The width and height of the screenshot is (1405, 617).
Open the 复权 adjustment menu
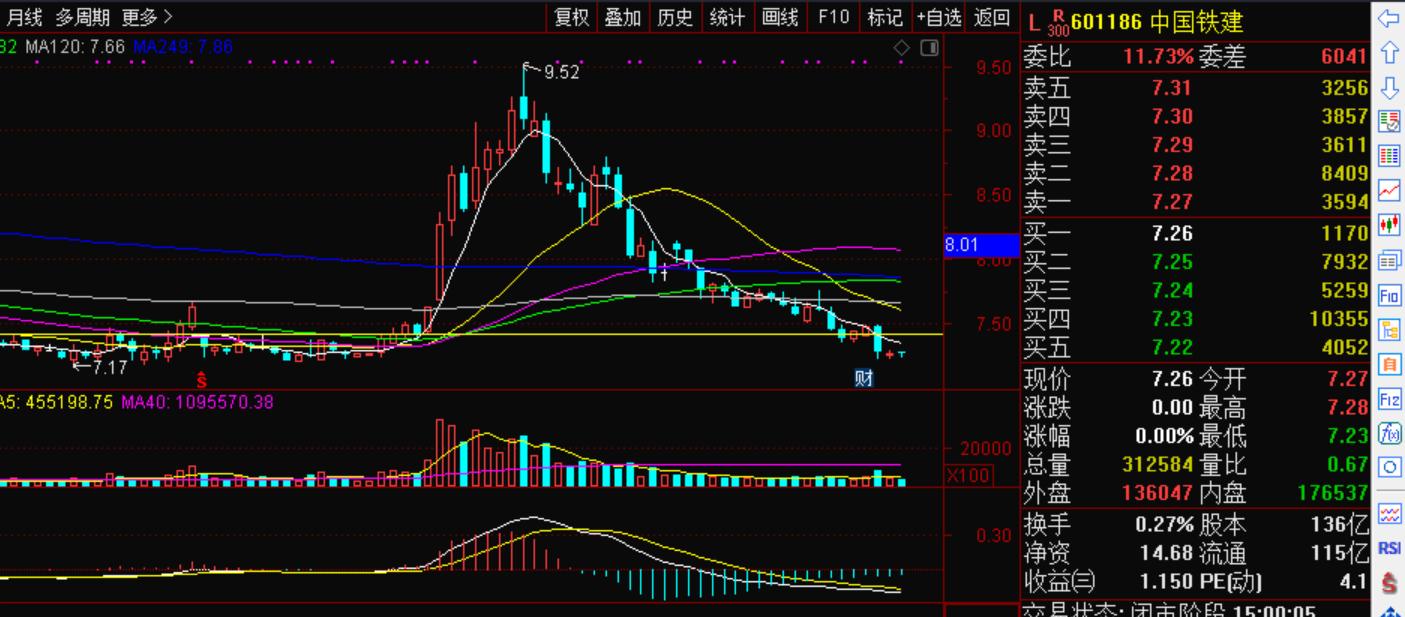coord(572,17)
